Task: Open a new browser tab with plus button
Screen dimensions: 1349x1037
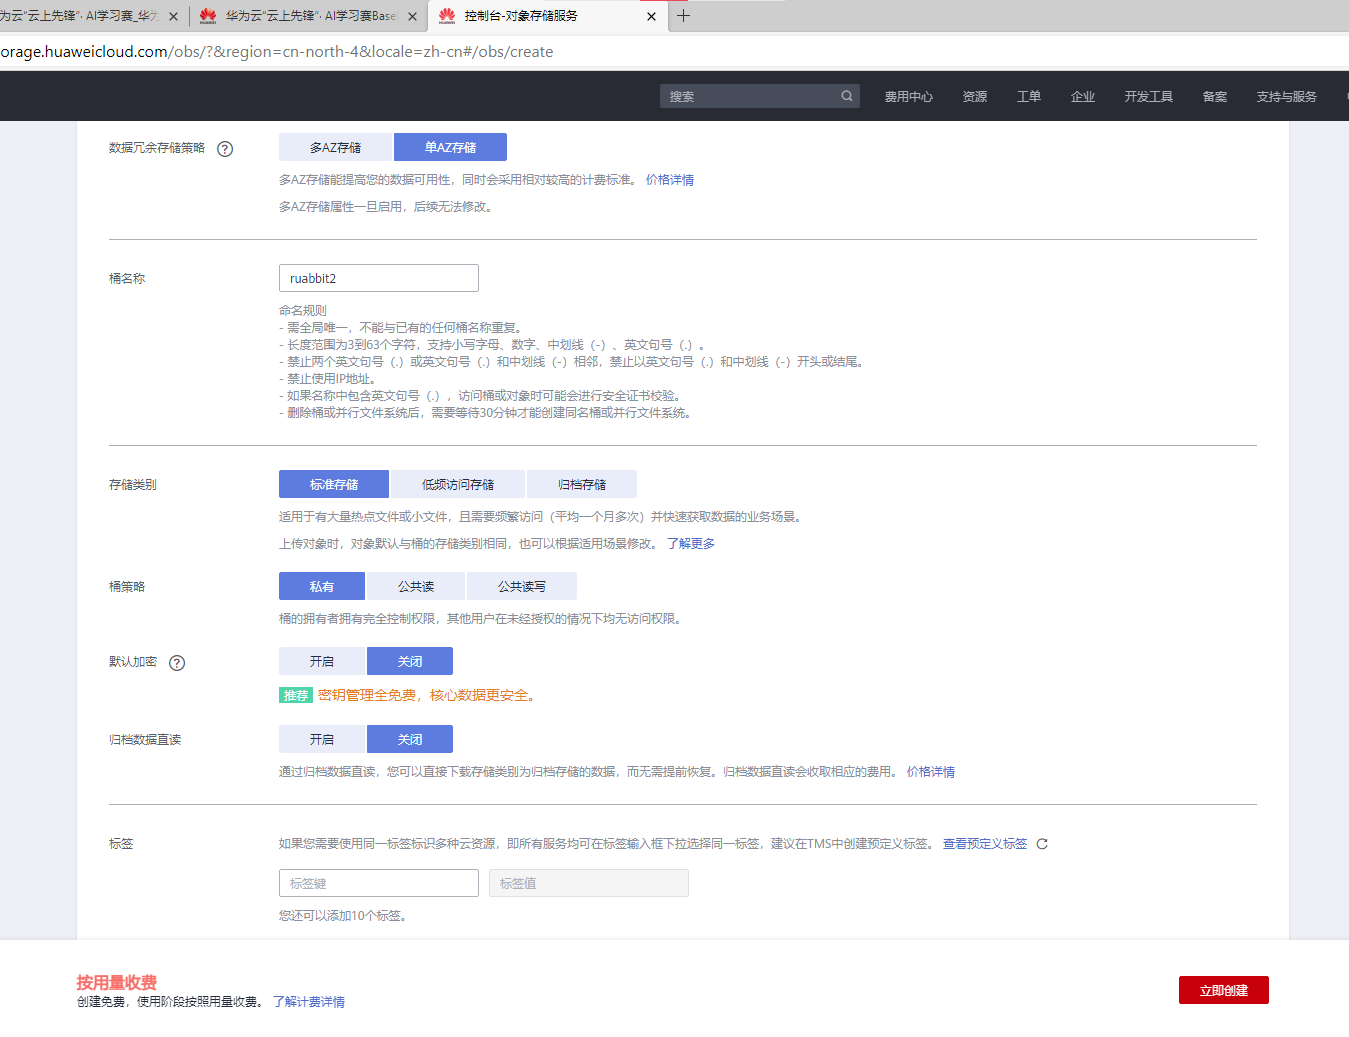Action: pos(683,16)
